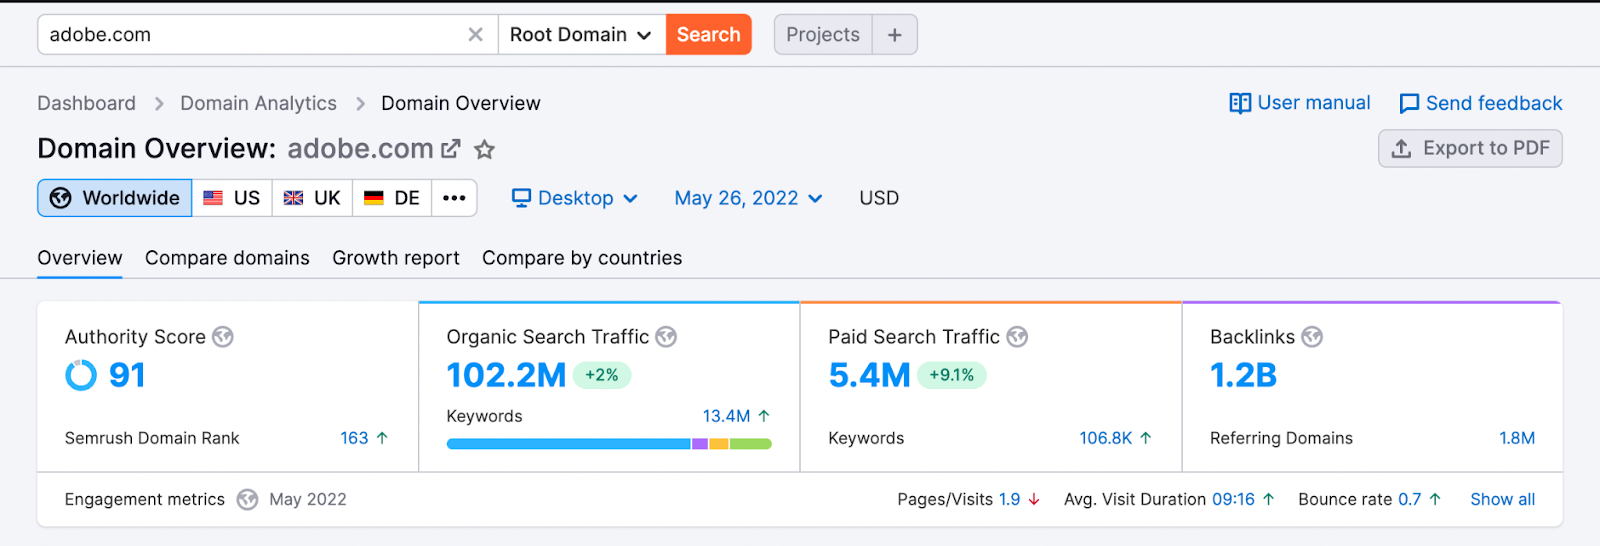Open paid traffic value 5.4M

click(x=869, y=375)
